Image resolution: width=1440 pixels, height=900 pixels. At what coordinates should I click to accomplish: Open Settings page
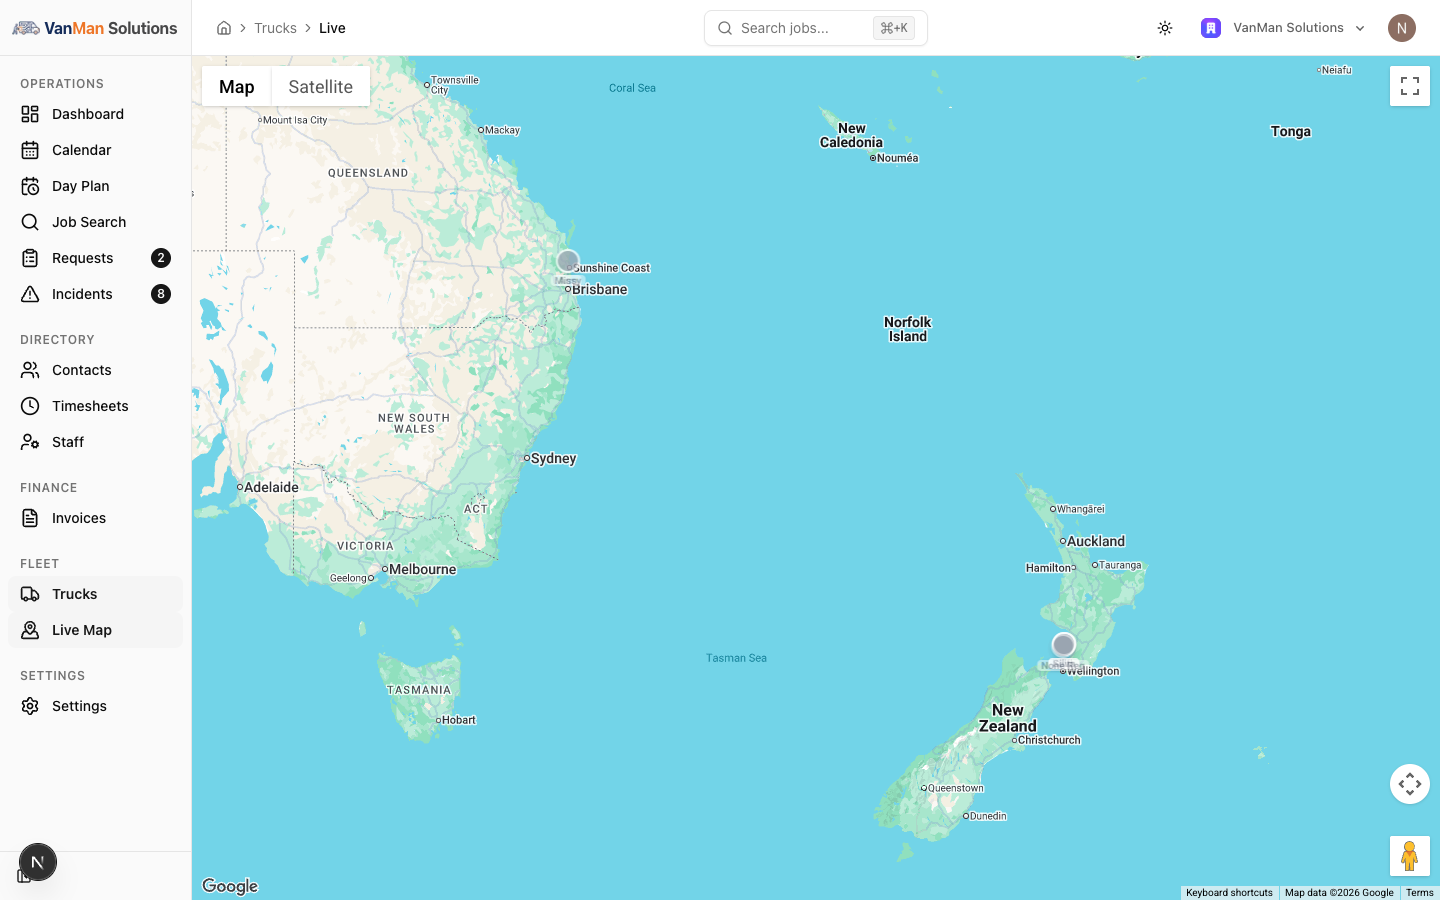(x=95, y=706)
